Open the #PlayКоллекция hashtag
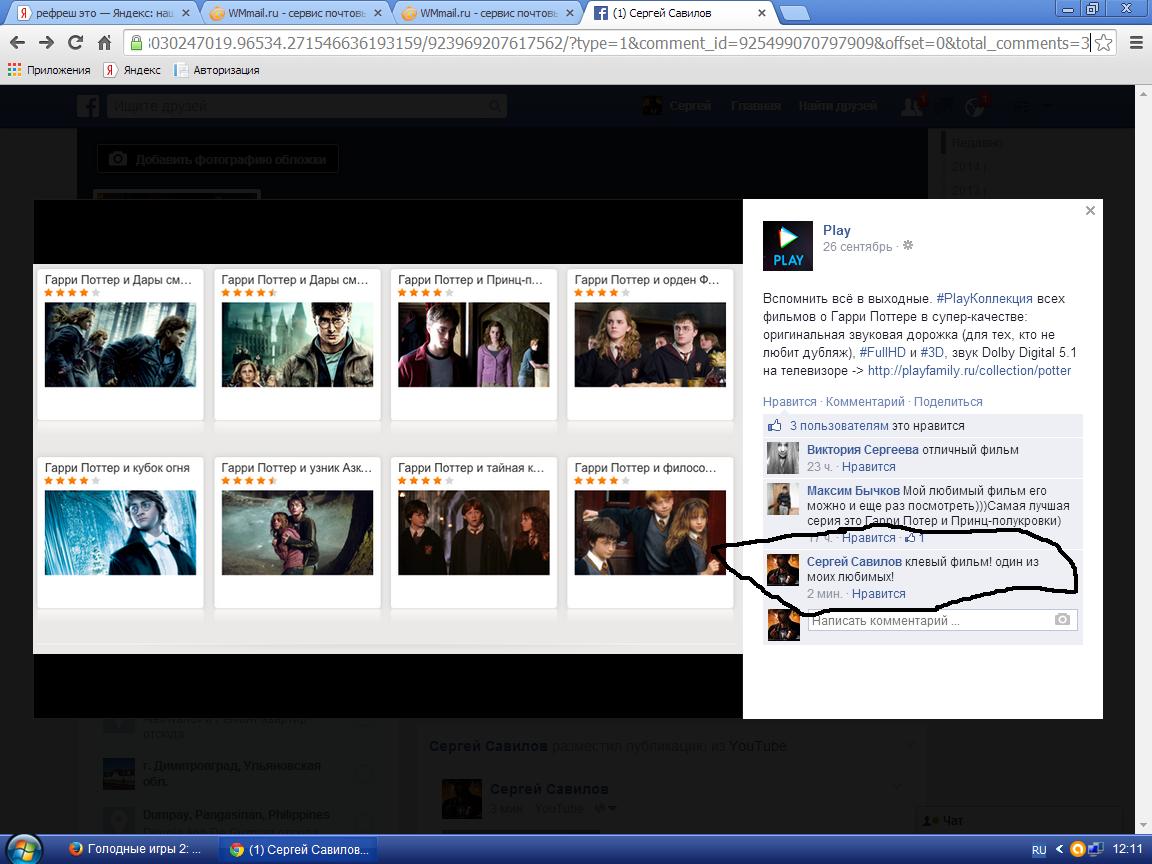The image size is (1152, 864). pos(984,299)
